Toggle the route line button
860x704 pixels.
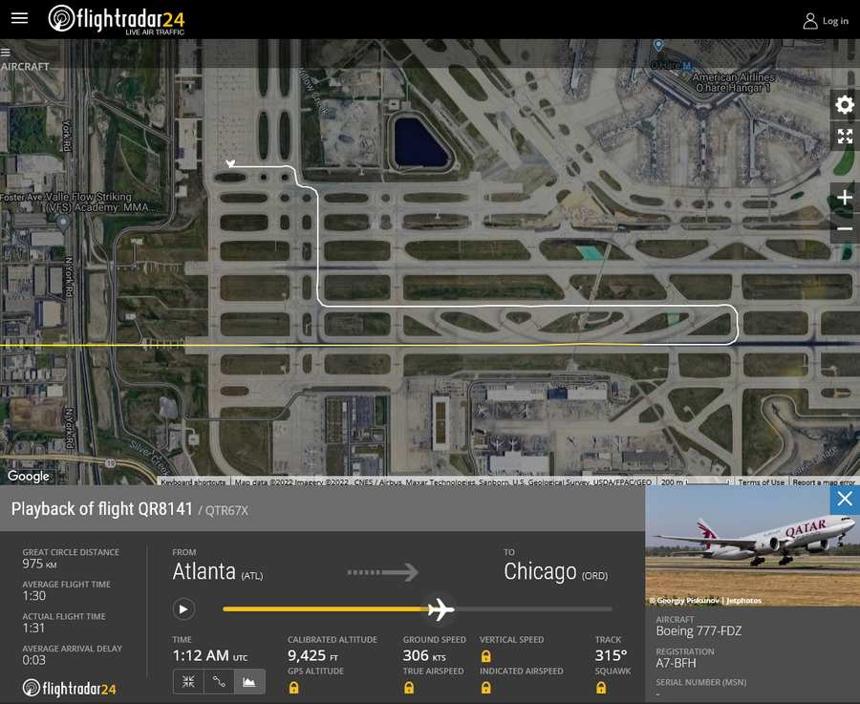tap(219, 682)
